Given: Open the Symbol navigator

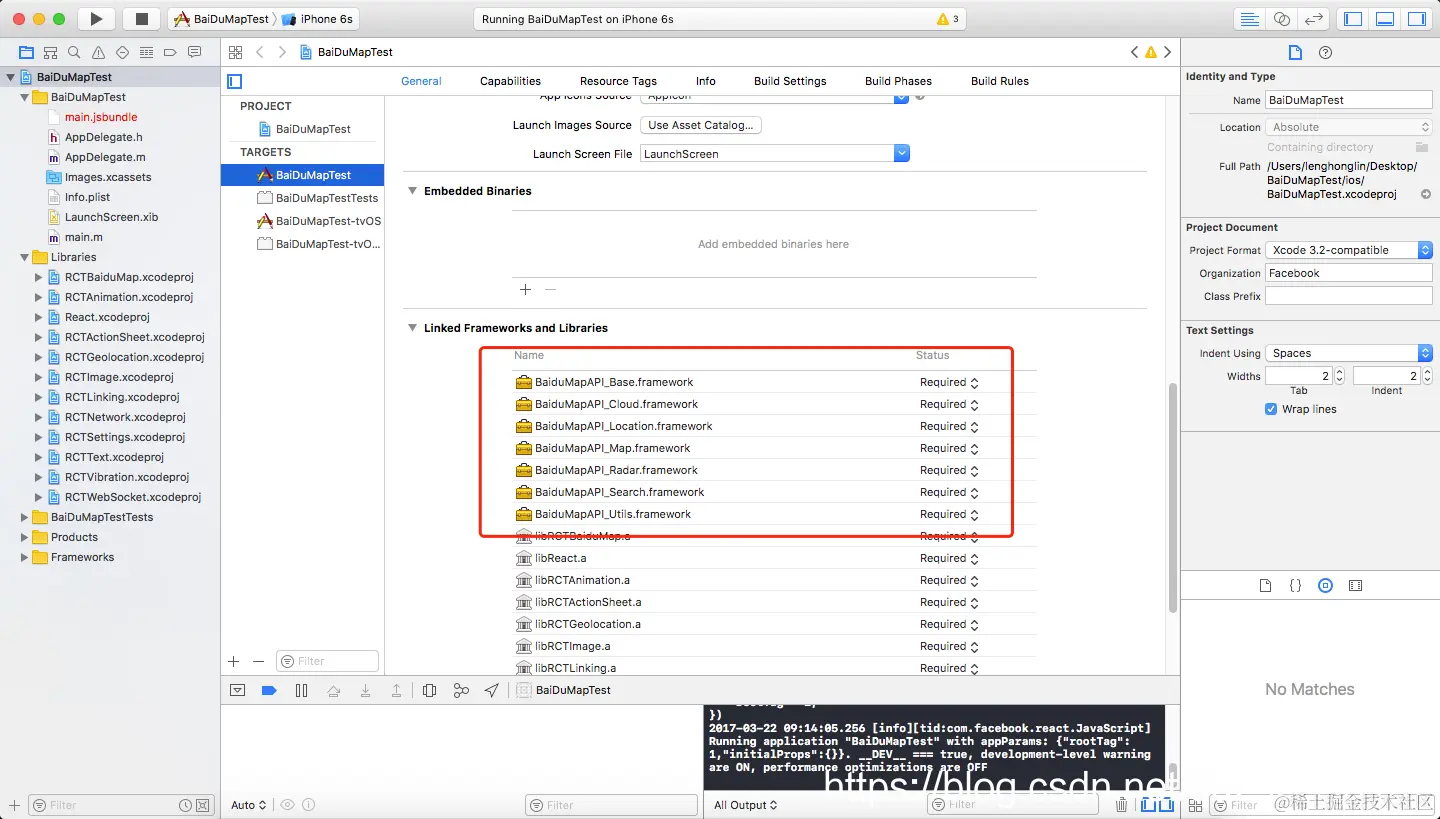Looking at the screenshot, I should point(50,52).
